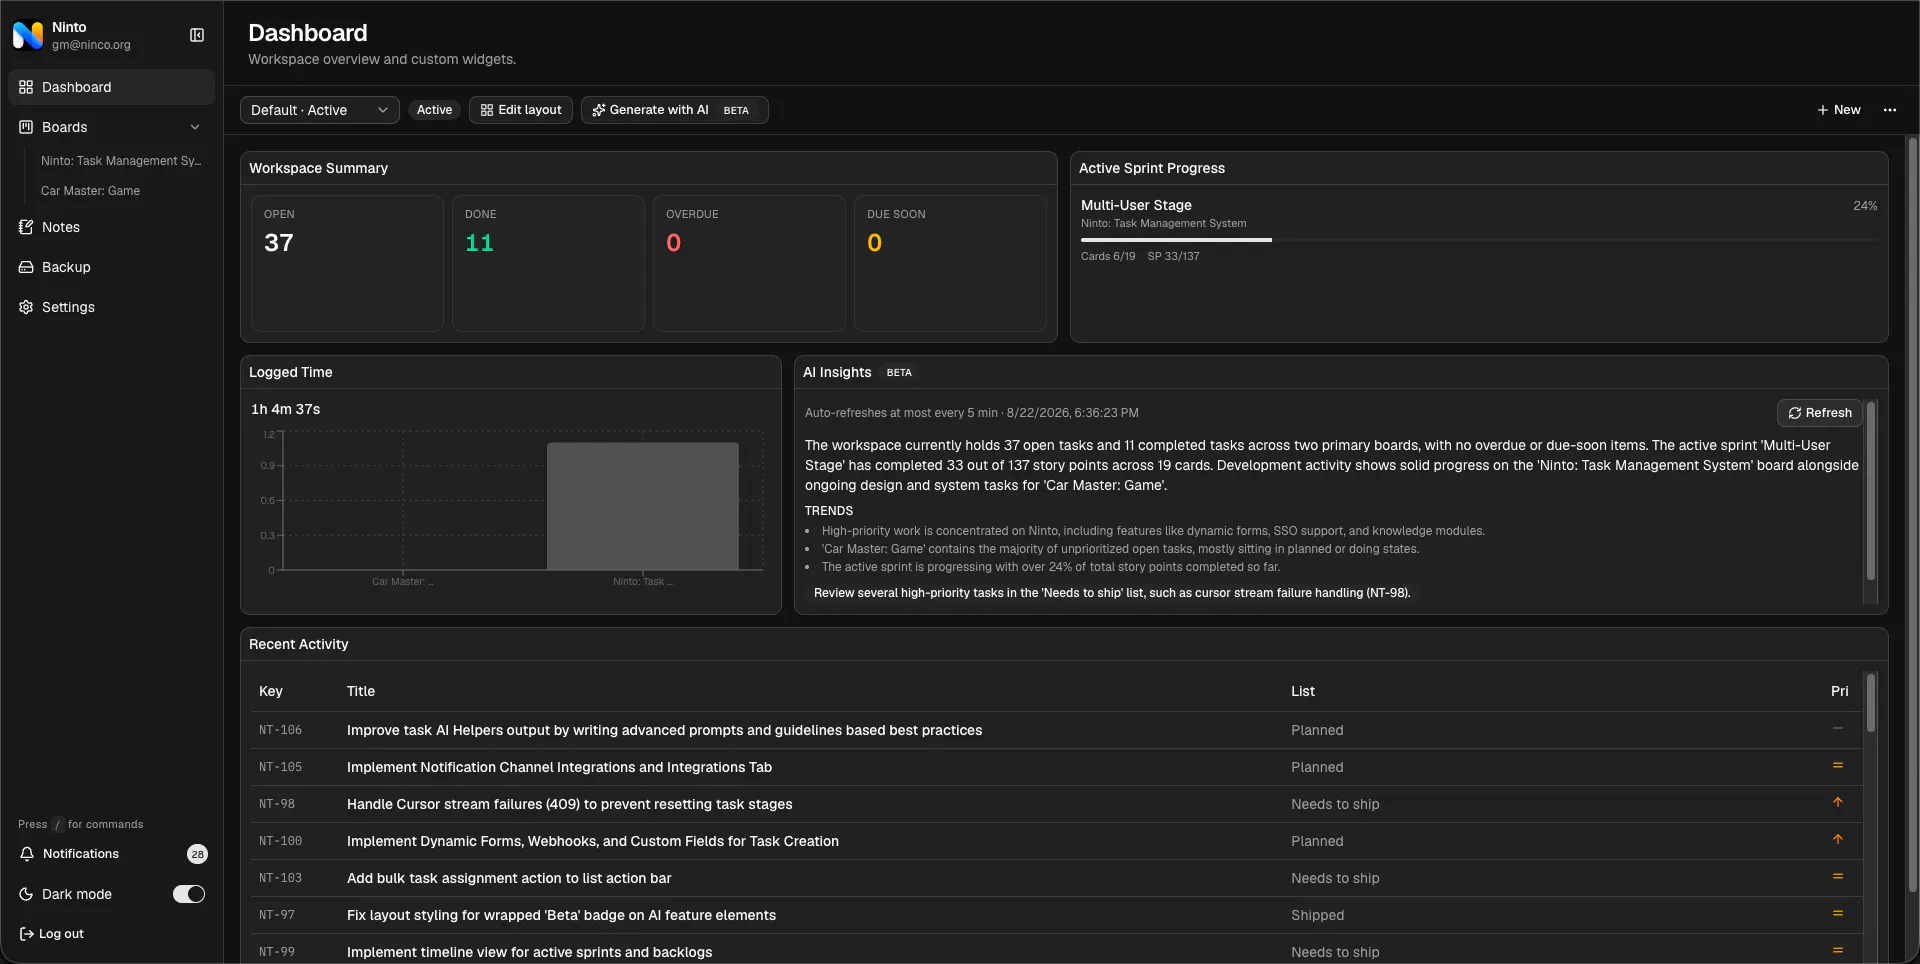Click the high priority arrow on NT-100
The height and width of the screenshot is (964, 1920).
point(1837,840)
